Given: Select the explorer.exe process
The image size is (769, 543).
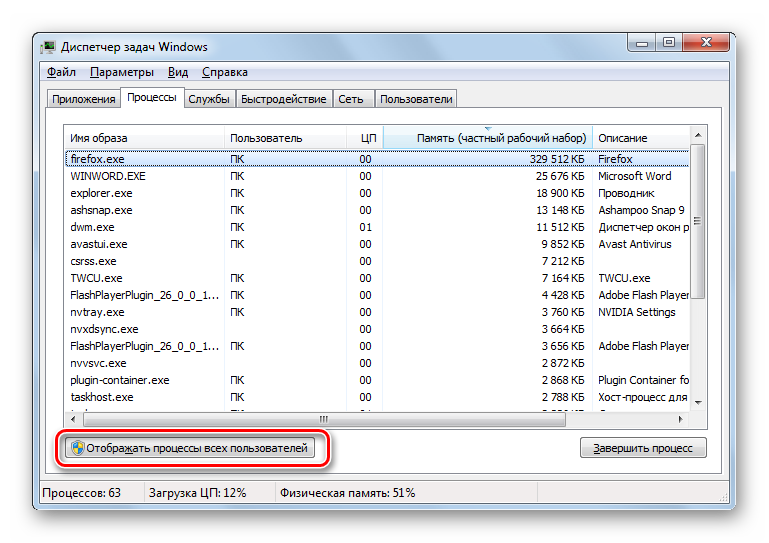Looking at the screenshot, I should coord(377,193).
